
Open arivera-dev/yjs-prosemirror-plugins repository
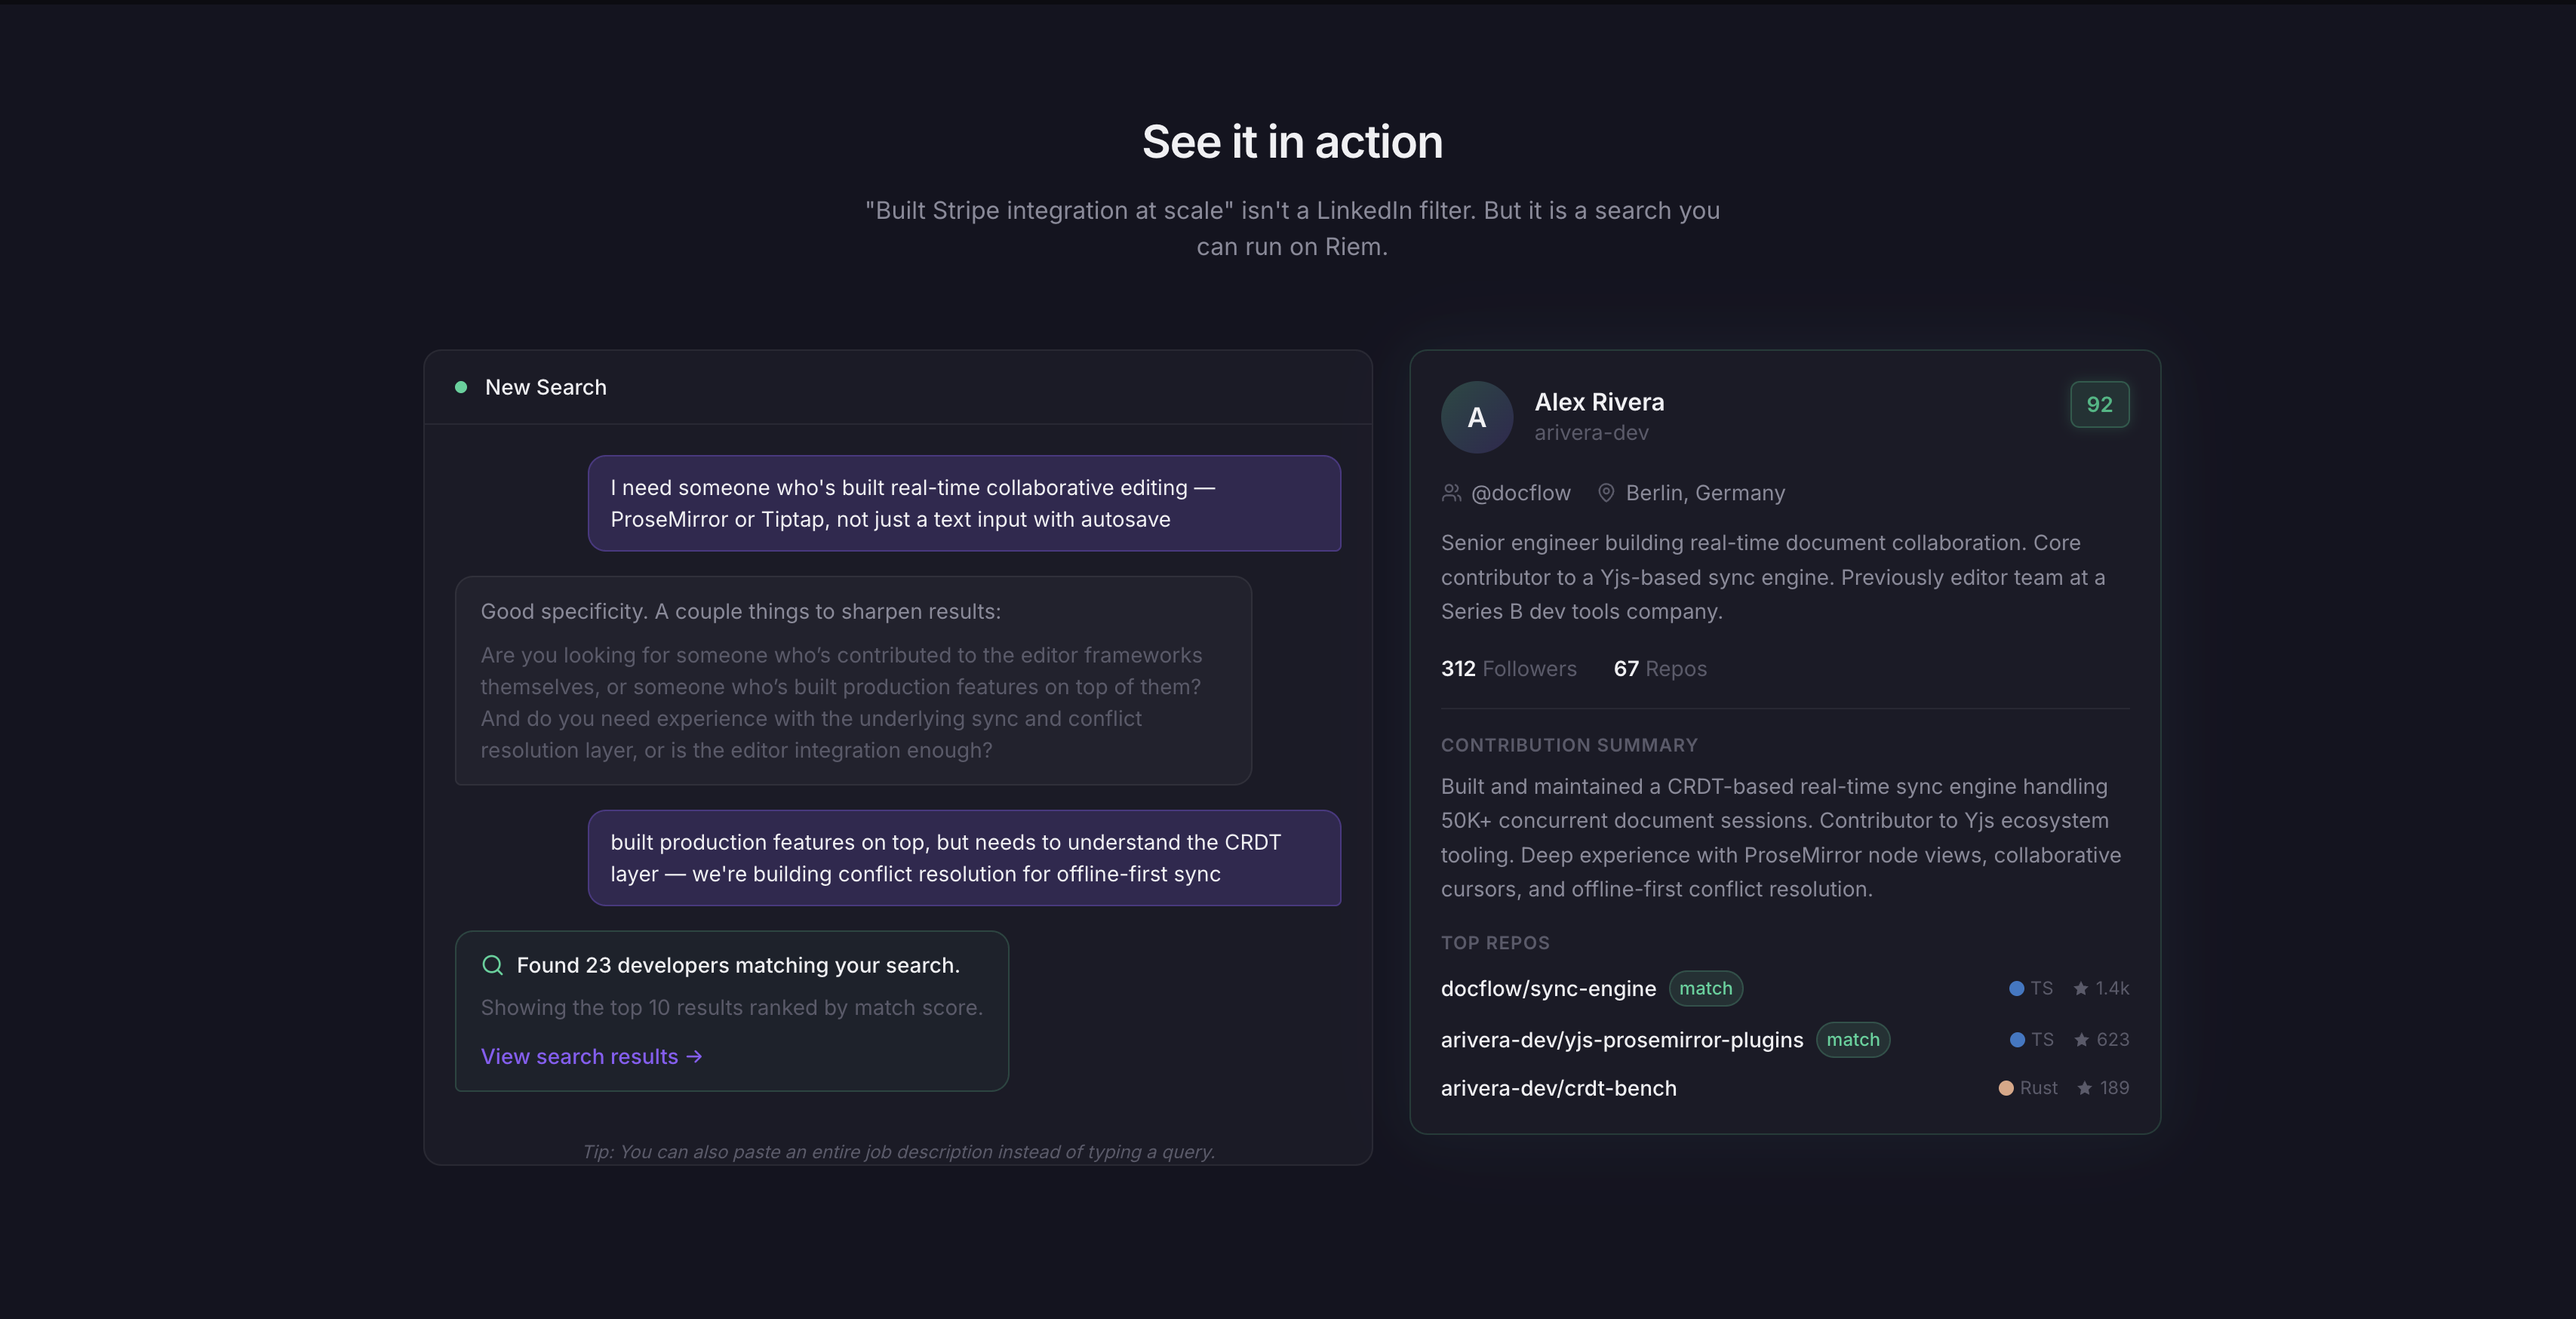[1621, 1040]
